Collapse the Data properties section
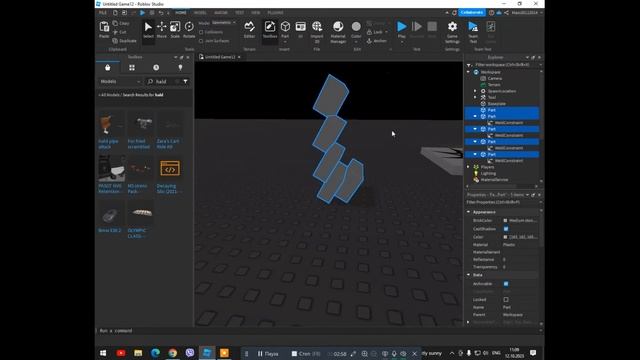Image resolution: width=640 pixels, height=360 pixels. 469,275
